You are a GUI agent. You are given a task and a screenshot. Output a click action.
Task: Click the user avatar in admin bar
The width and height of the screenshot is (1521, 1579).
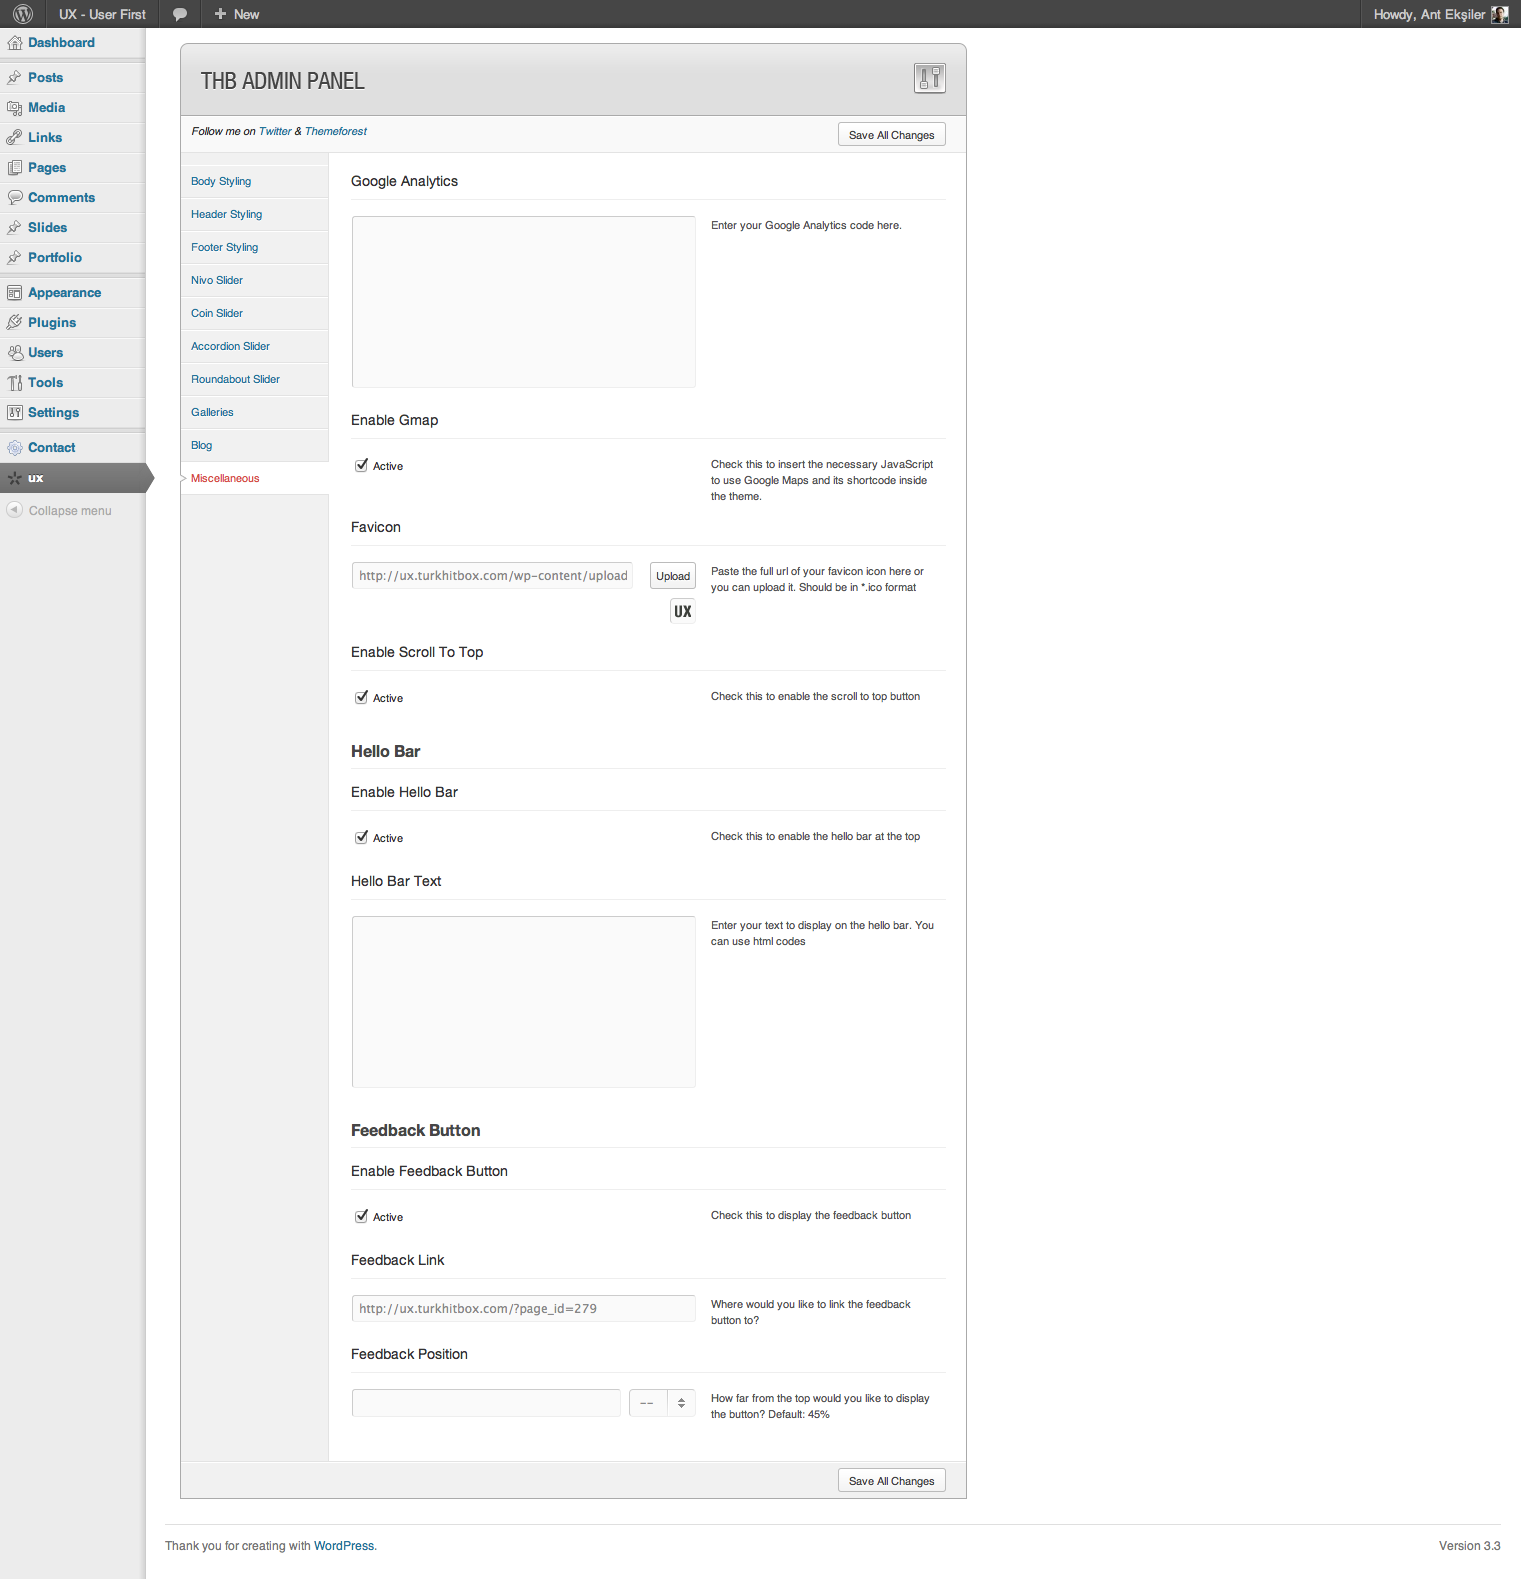1499,14
